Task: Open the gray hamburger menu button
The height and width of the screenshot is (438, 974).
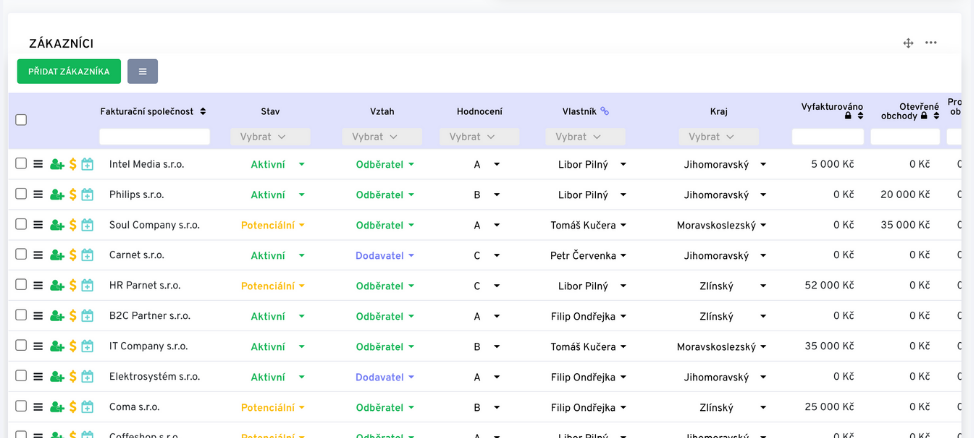Action: click(142, 71)
